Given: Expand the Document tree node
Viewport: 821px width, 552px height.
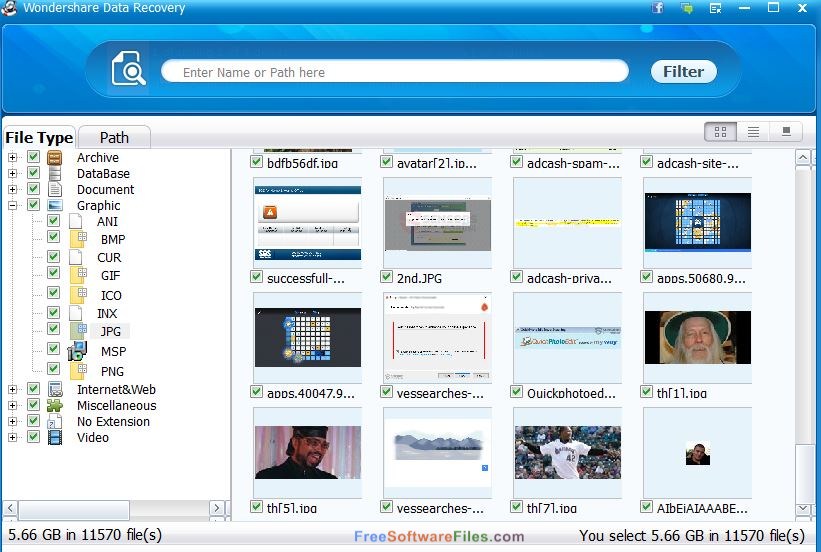Looking at the screenshot, I should coord(13,189).
